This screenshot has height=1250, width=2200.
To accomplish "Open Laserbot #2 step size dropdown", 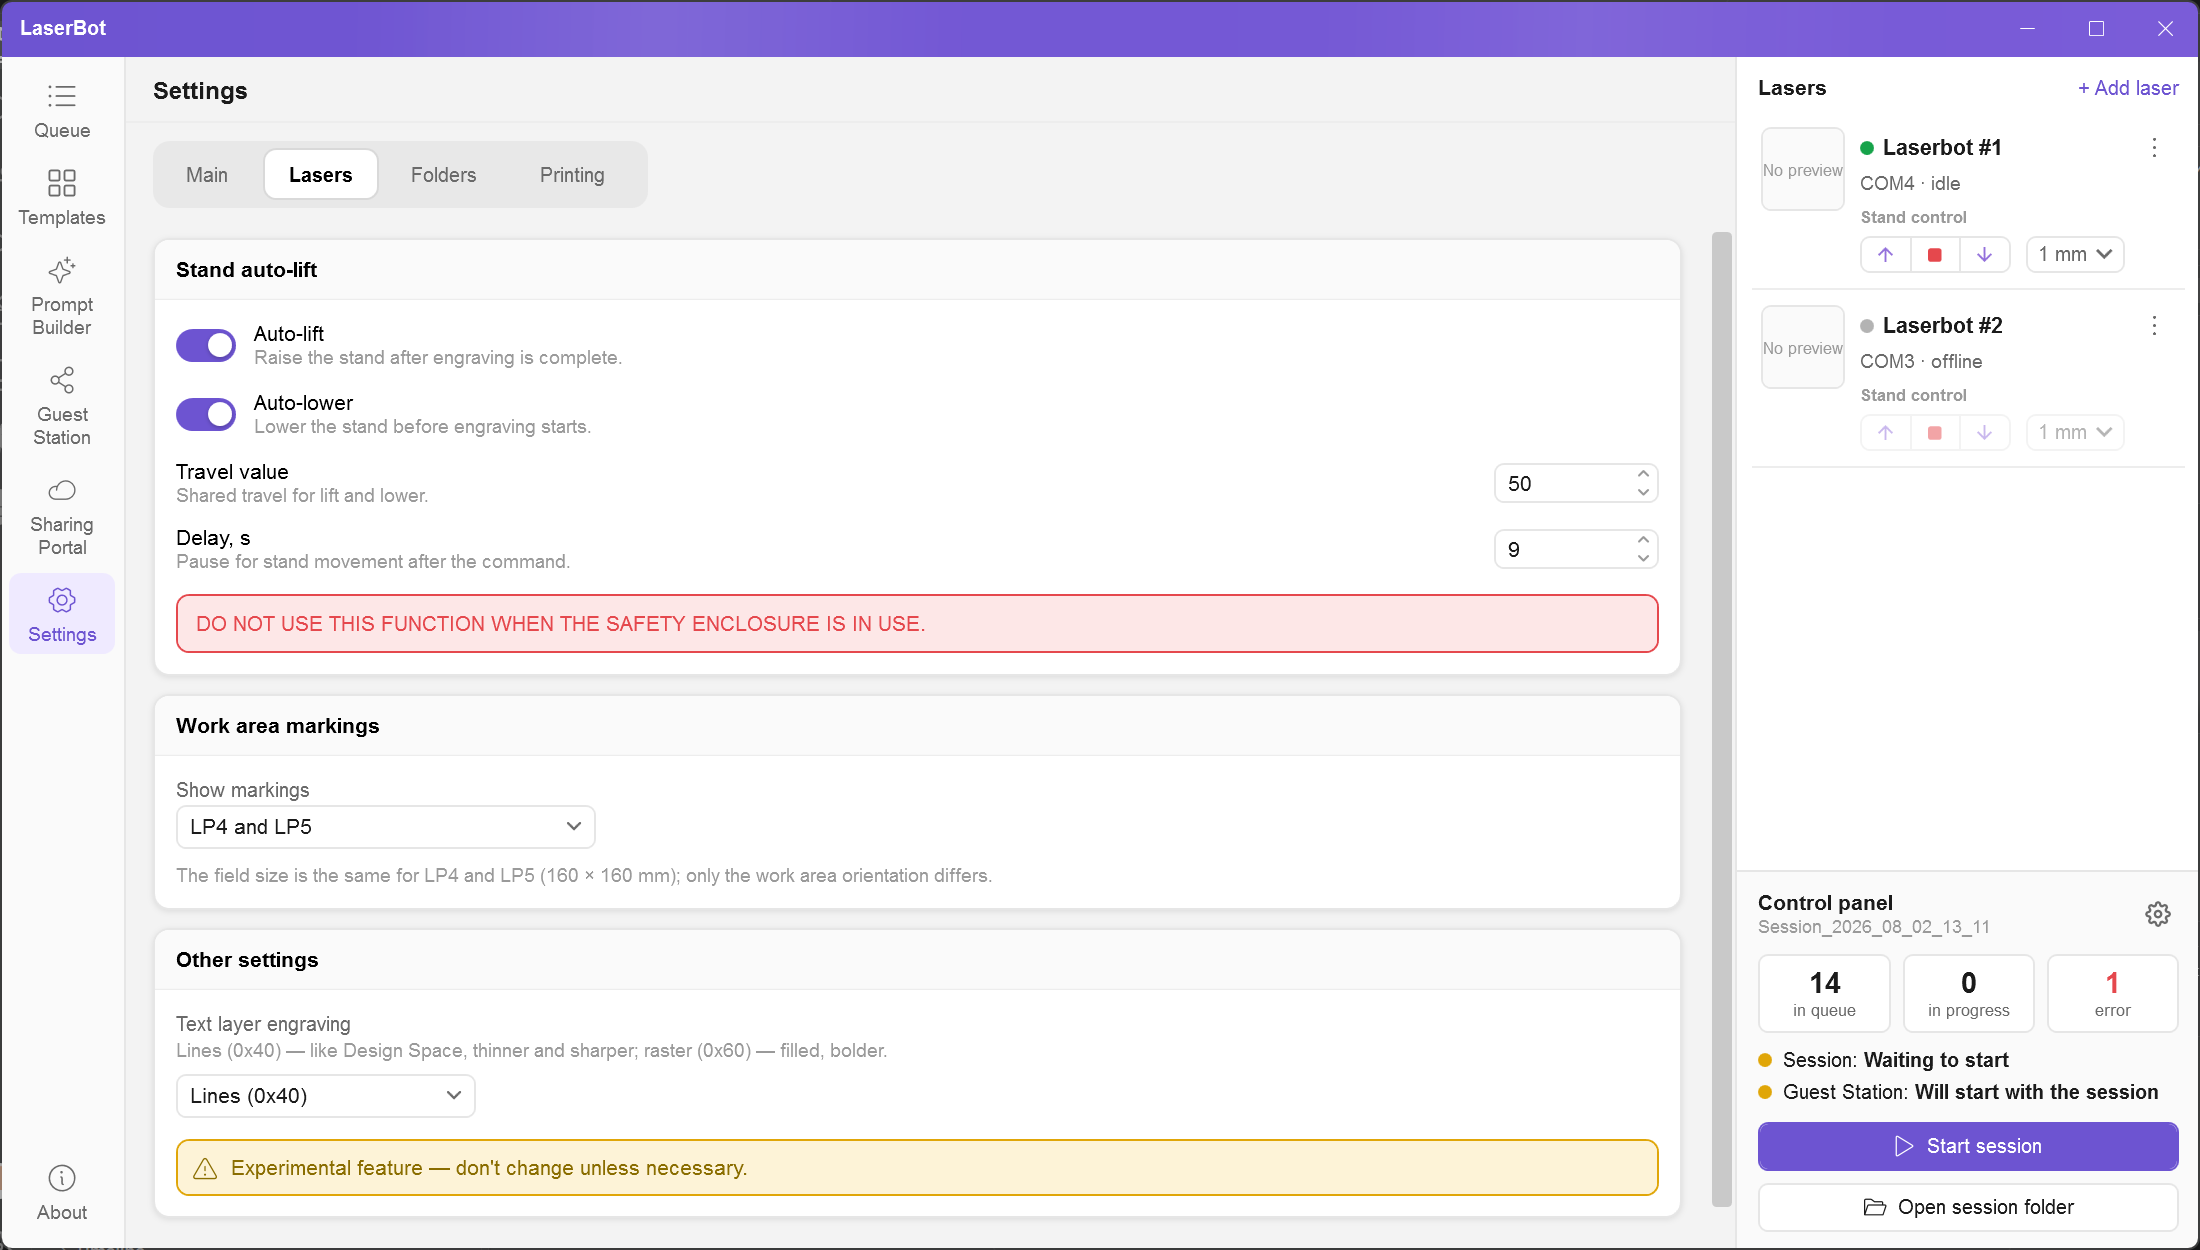I will [x=2075, y=433].
